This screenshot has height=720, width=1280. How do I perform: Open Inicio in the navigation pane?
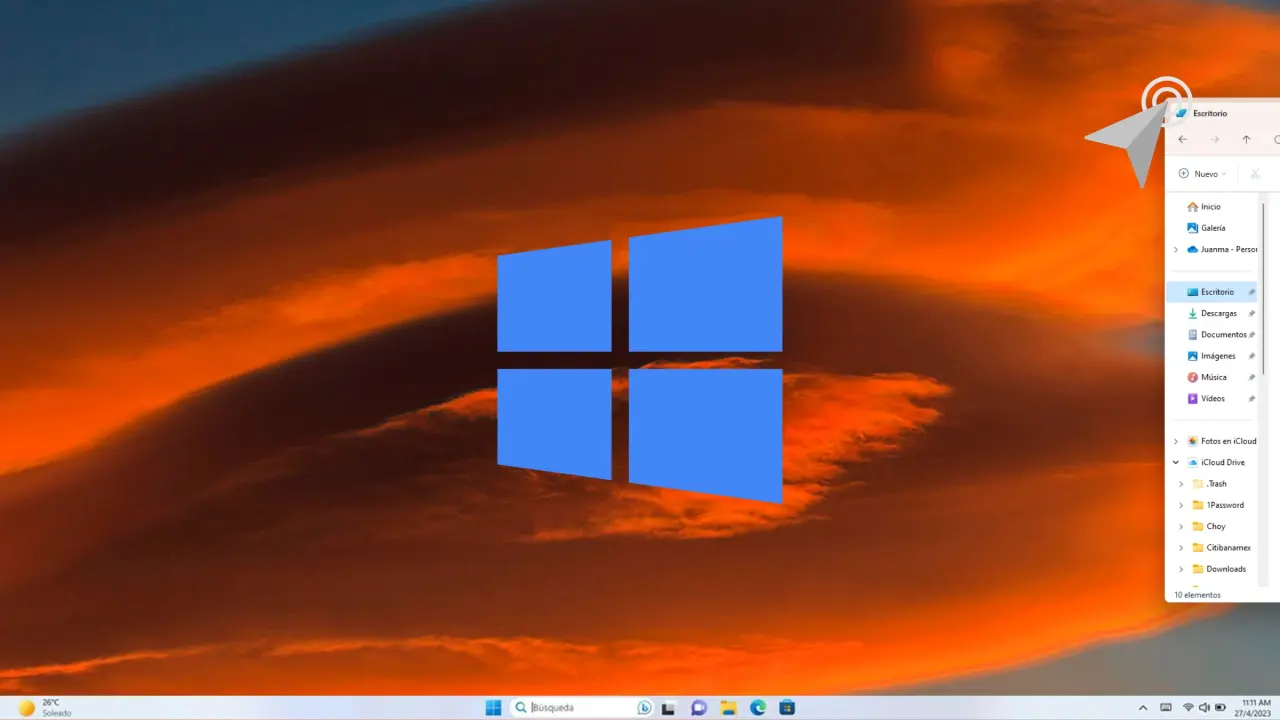click(x=1210, y=207)
